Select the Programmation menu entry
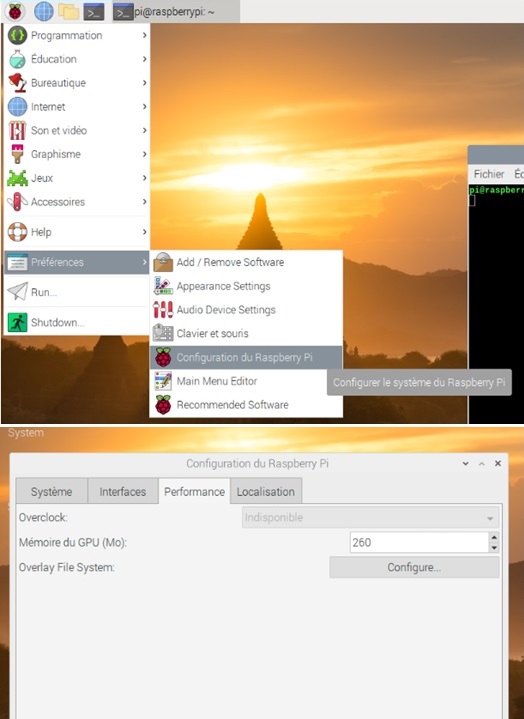The width and height of the screenshot is (524, 719). pyautogui.click(x=77, y=35)
